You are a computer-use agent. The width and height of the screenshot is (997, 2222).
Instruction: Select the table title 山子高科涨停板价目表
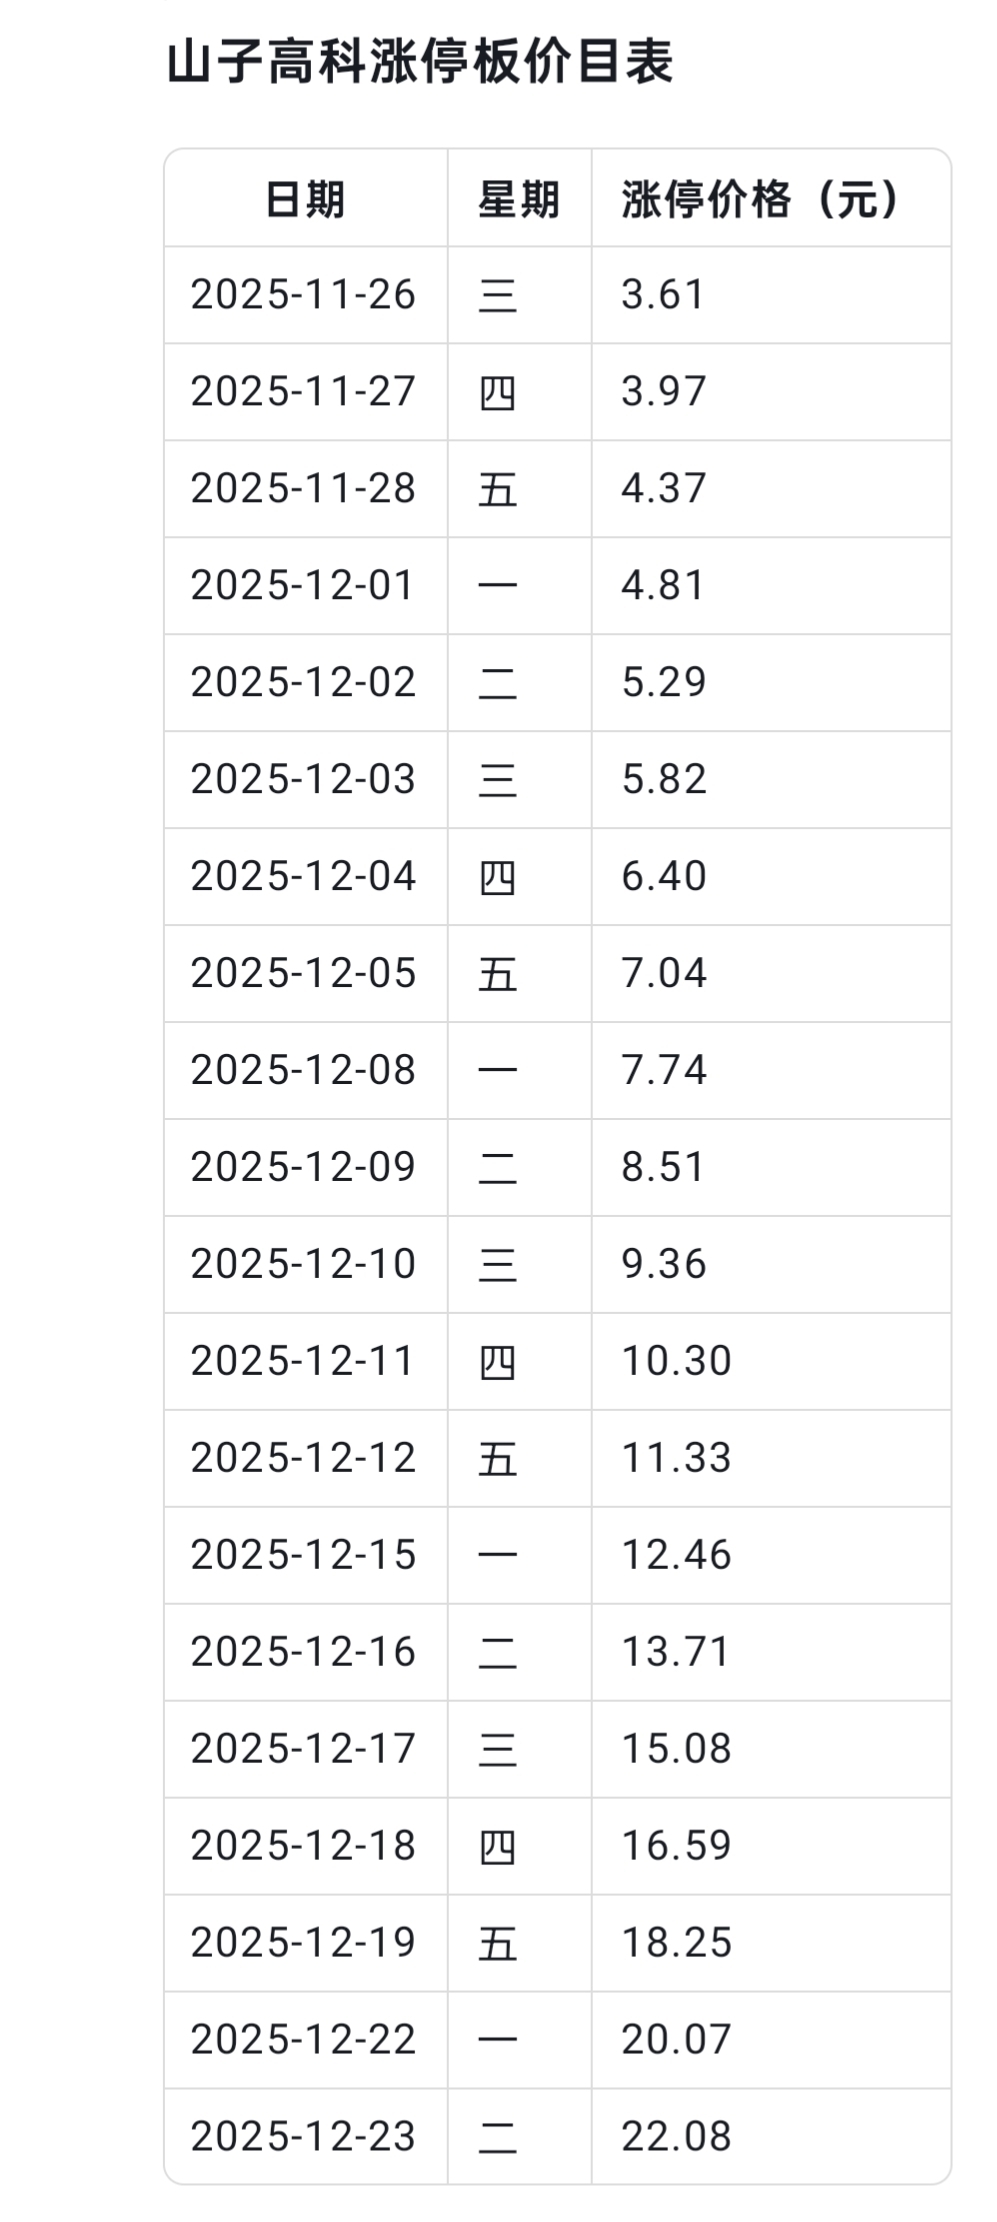(420, 62)
